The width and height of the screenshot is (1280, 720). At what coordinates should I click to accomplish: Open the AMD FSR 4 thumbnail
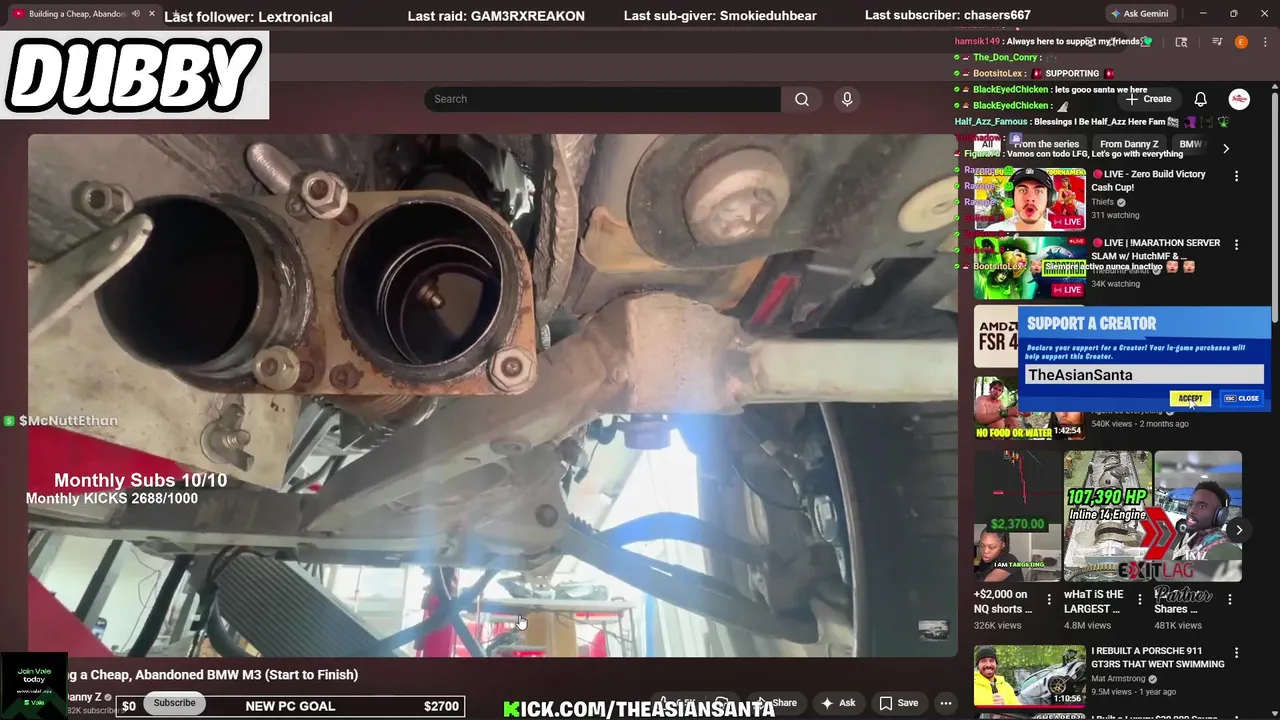[x=996, y=336]
